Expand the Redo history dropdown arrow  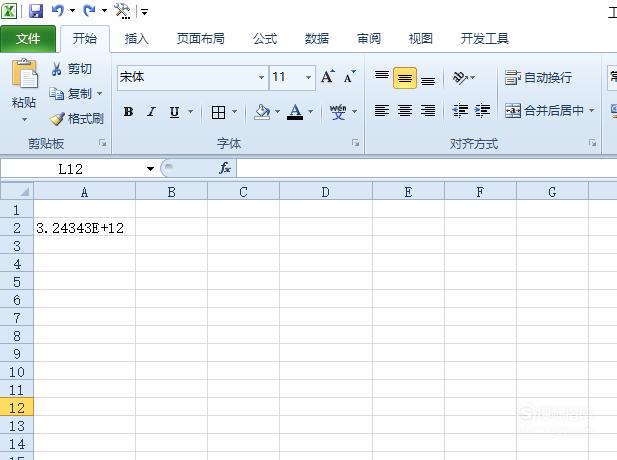coord(104,11)
